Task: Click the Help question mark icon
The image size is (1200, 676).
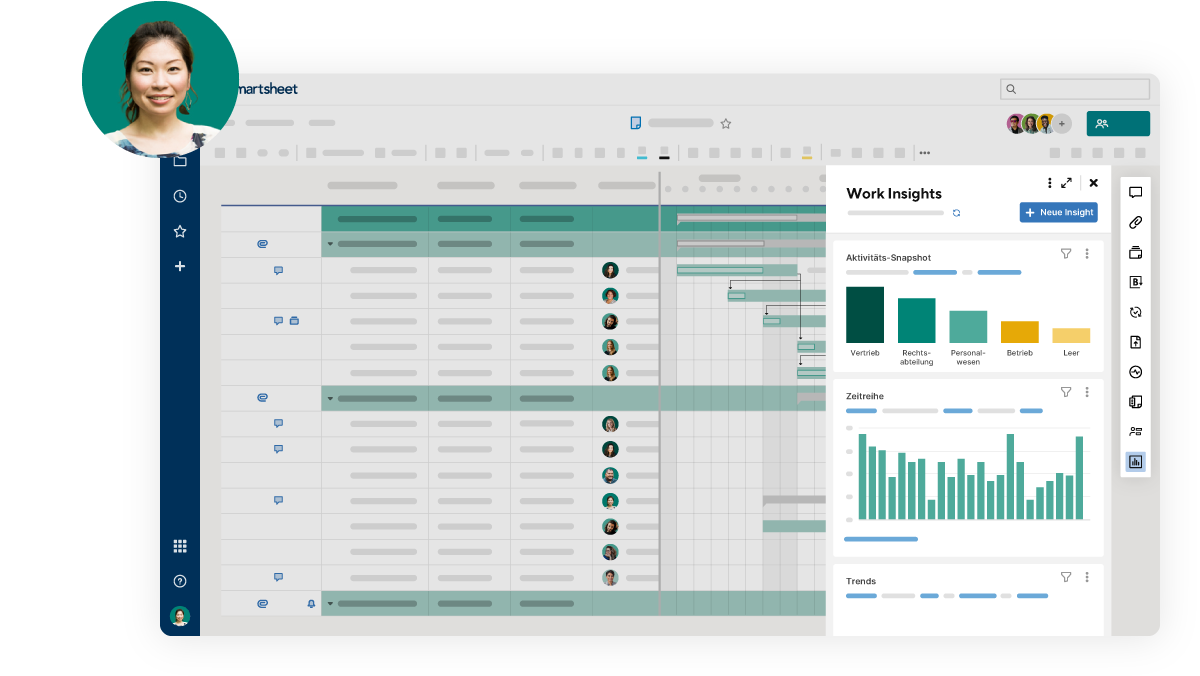Action: click(x=180, y=581)
